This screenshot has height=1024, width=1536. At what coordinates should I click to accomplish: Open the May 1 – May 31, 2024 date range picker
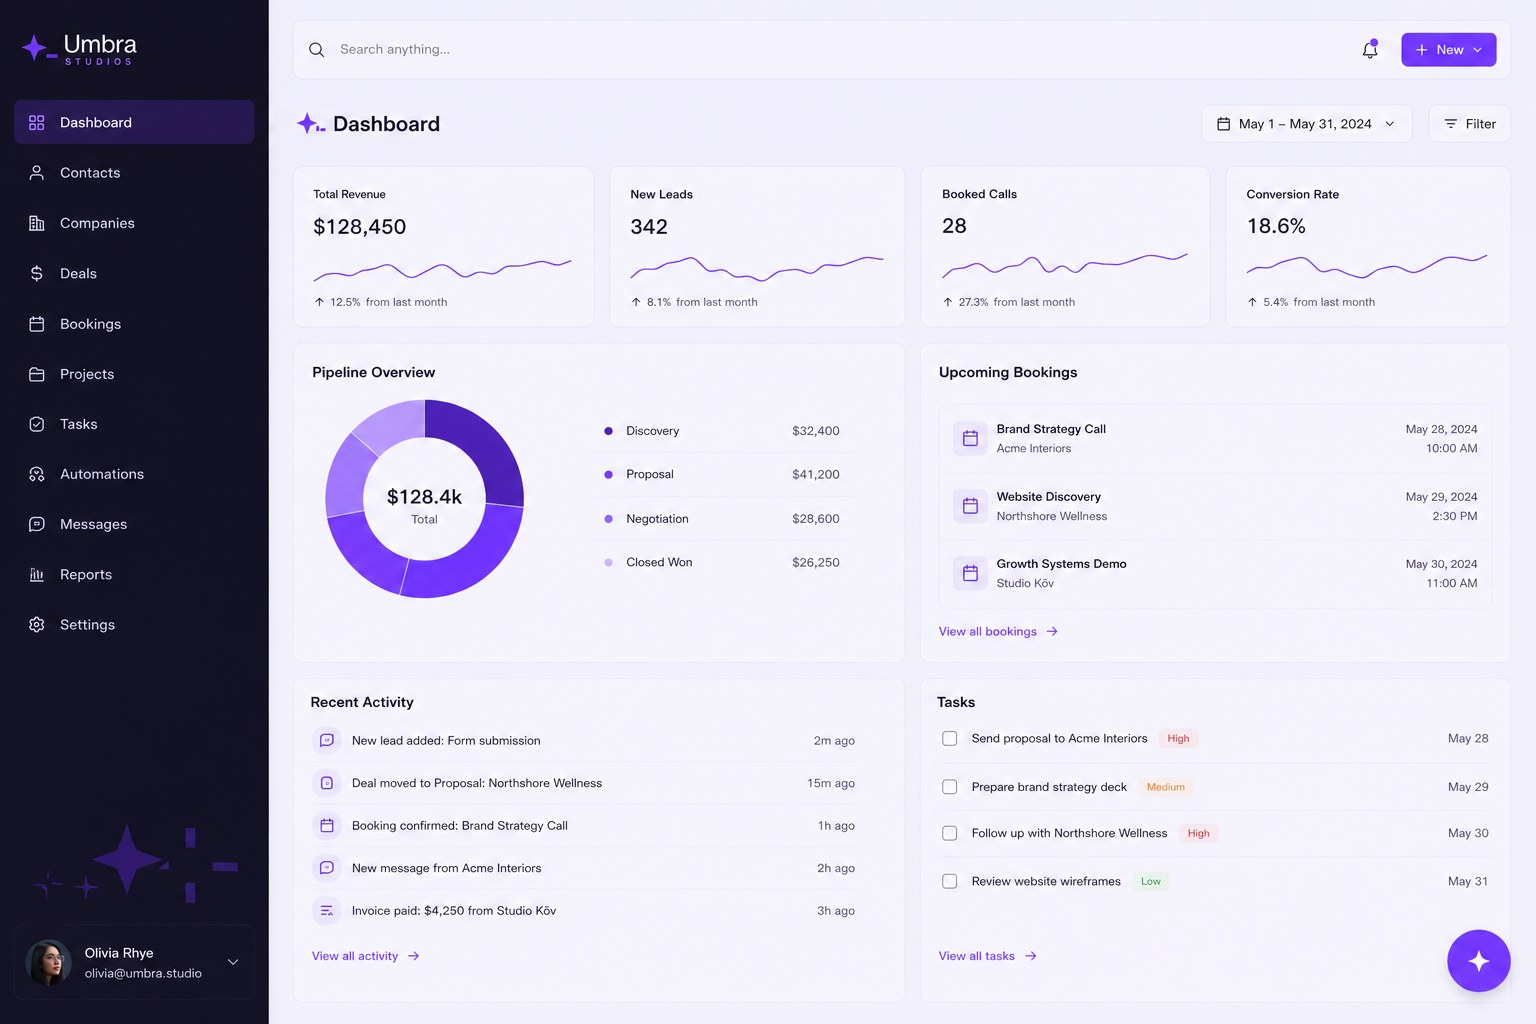[x=1306, y=124]
